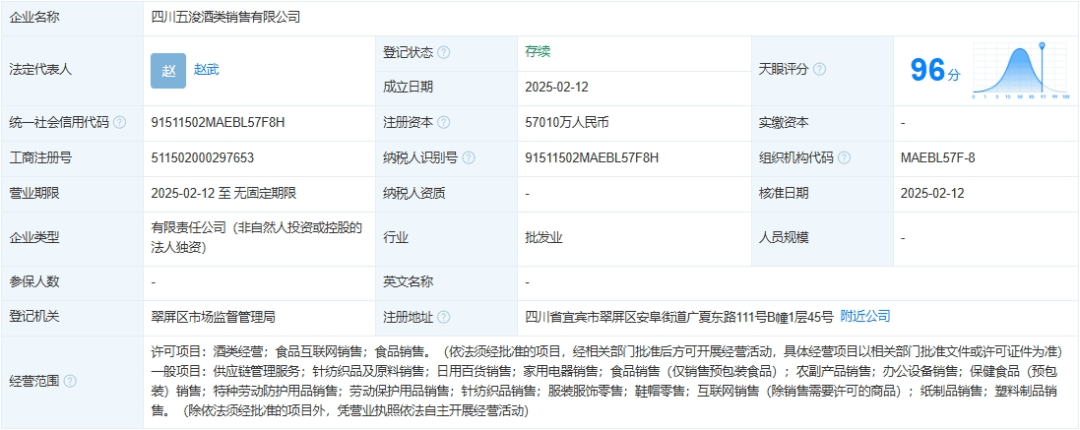Image resolution: width=1080 pixels, height=430 pixels.
Task: Click registered capital 57010万人民币
Action: tap(567, 123)
